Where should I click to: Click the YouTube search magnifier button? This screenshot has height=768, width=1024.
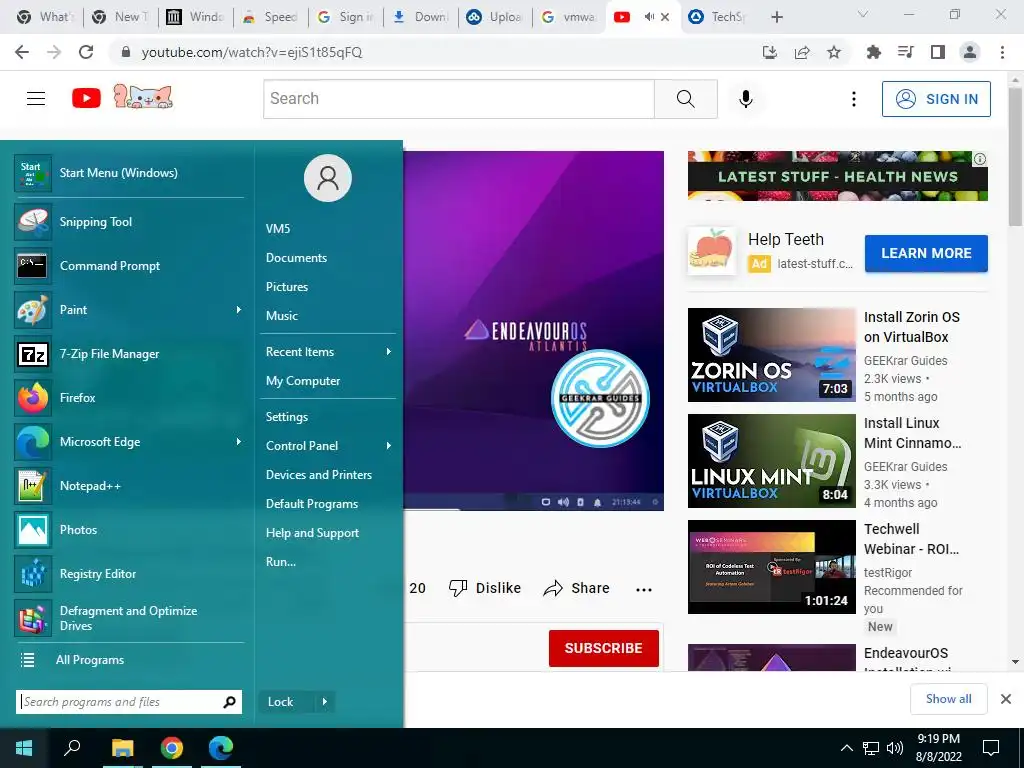tap(686, 99)
